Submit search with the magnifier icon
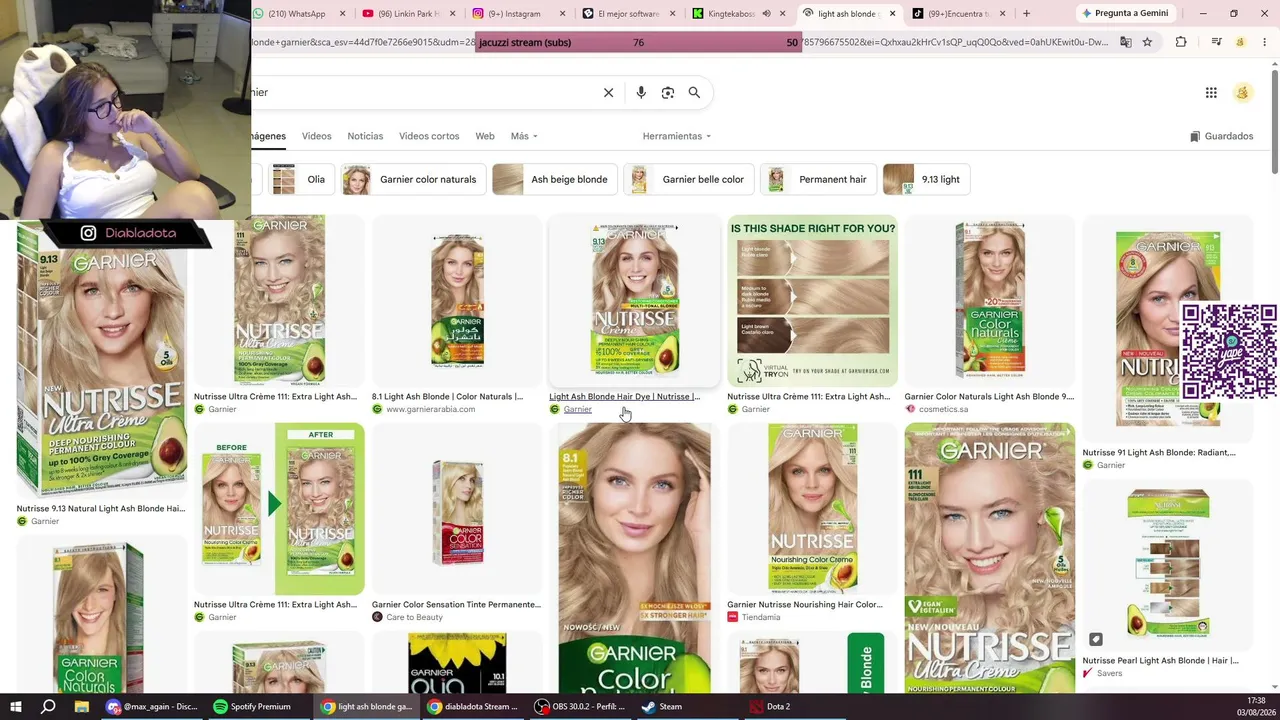The image size is (1280, 720). click(694, 93)
